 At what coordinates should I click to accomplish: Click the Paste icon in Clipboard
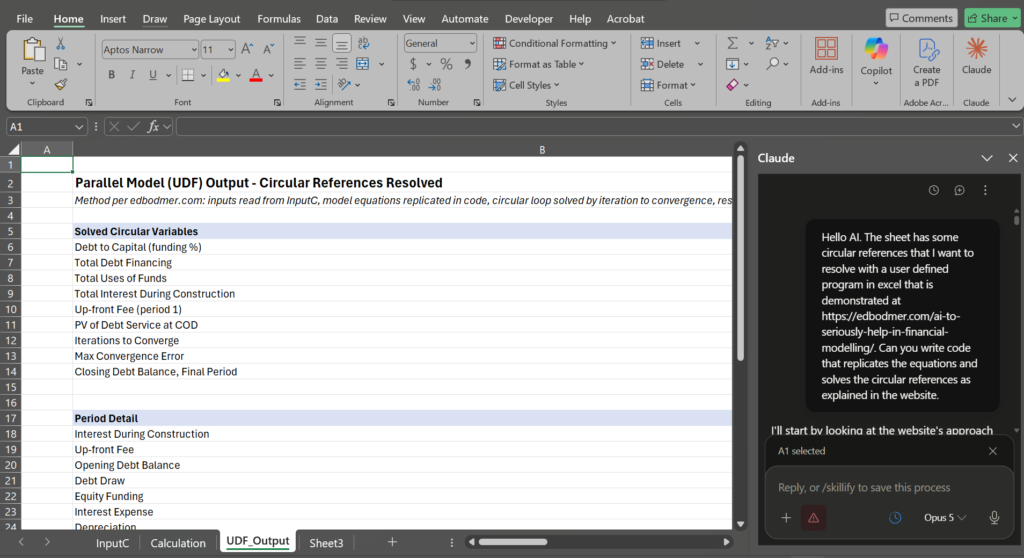pos(33,50)
